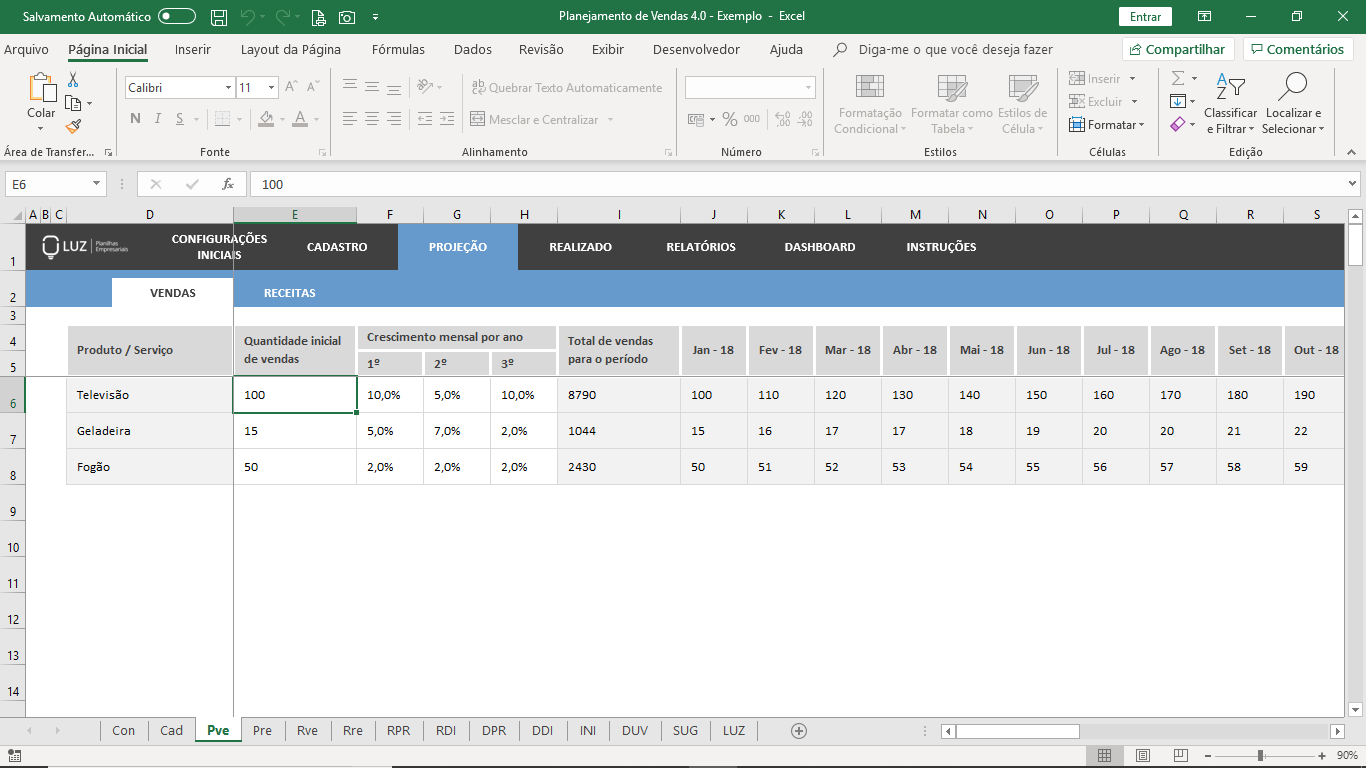Toggle the Salvamento Automático switch
1366x768 pixels.
pos(177,17)
